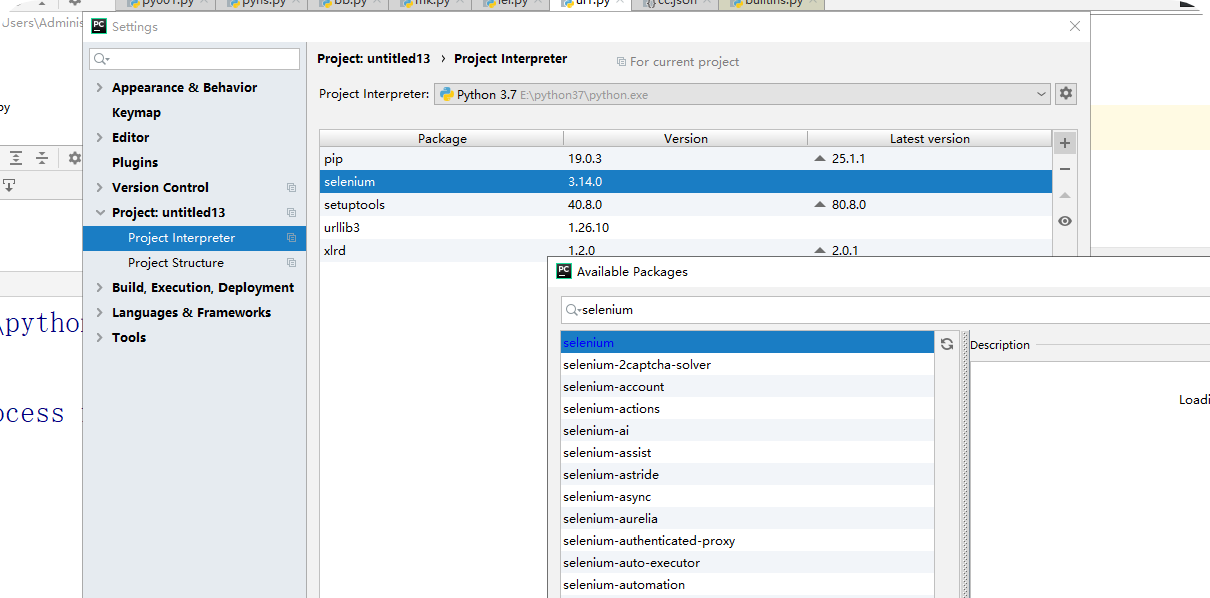Sort by the Version column header

click(686, 139)
